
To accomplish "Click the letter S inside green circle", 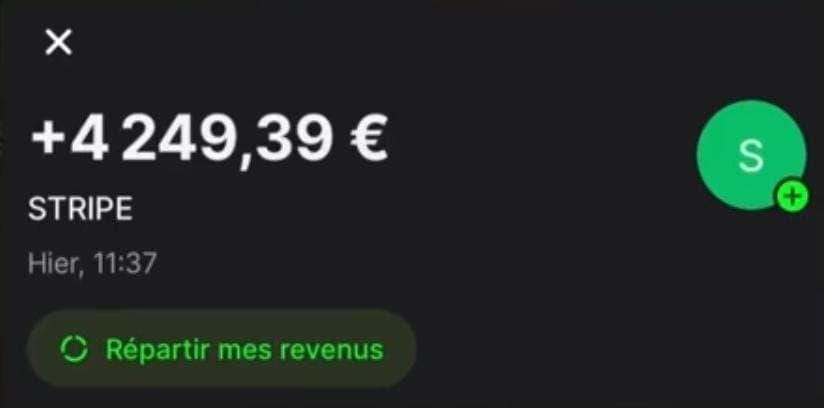I will click(751, 156).
